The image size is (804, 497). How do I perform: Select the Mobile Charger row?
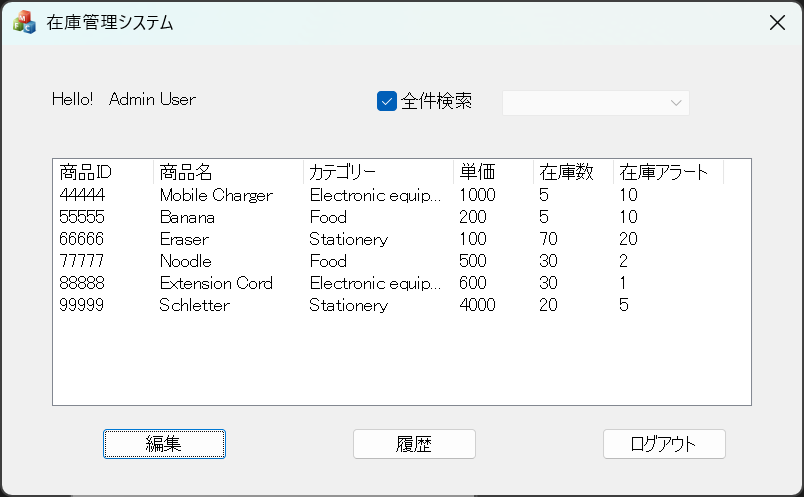(216, 195)
